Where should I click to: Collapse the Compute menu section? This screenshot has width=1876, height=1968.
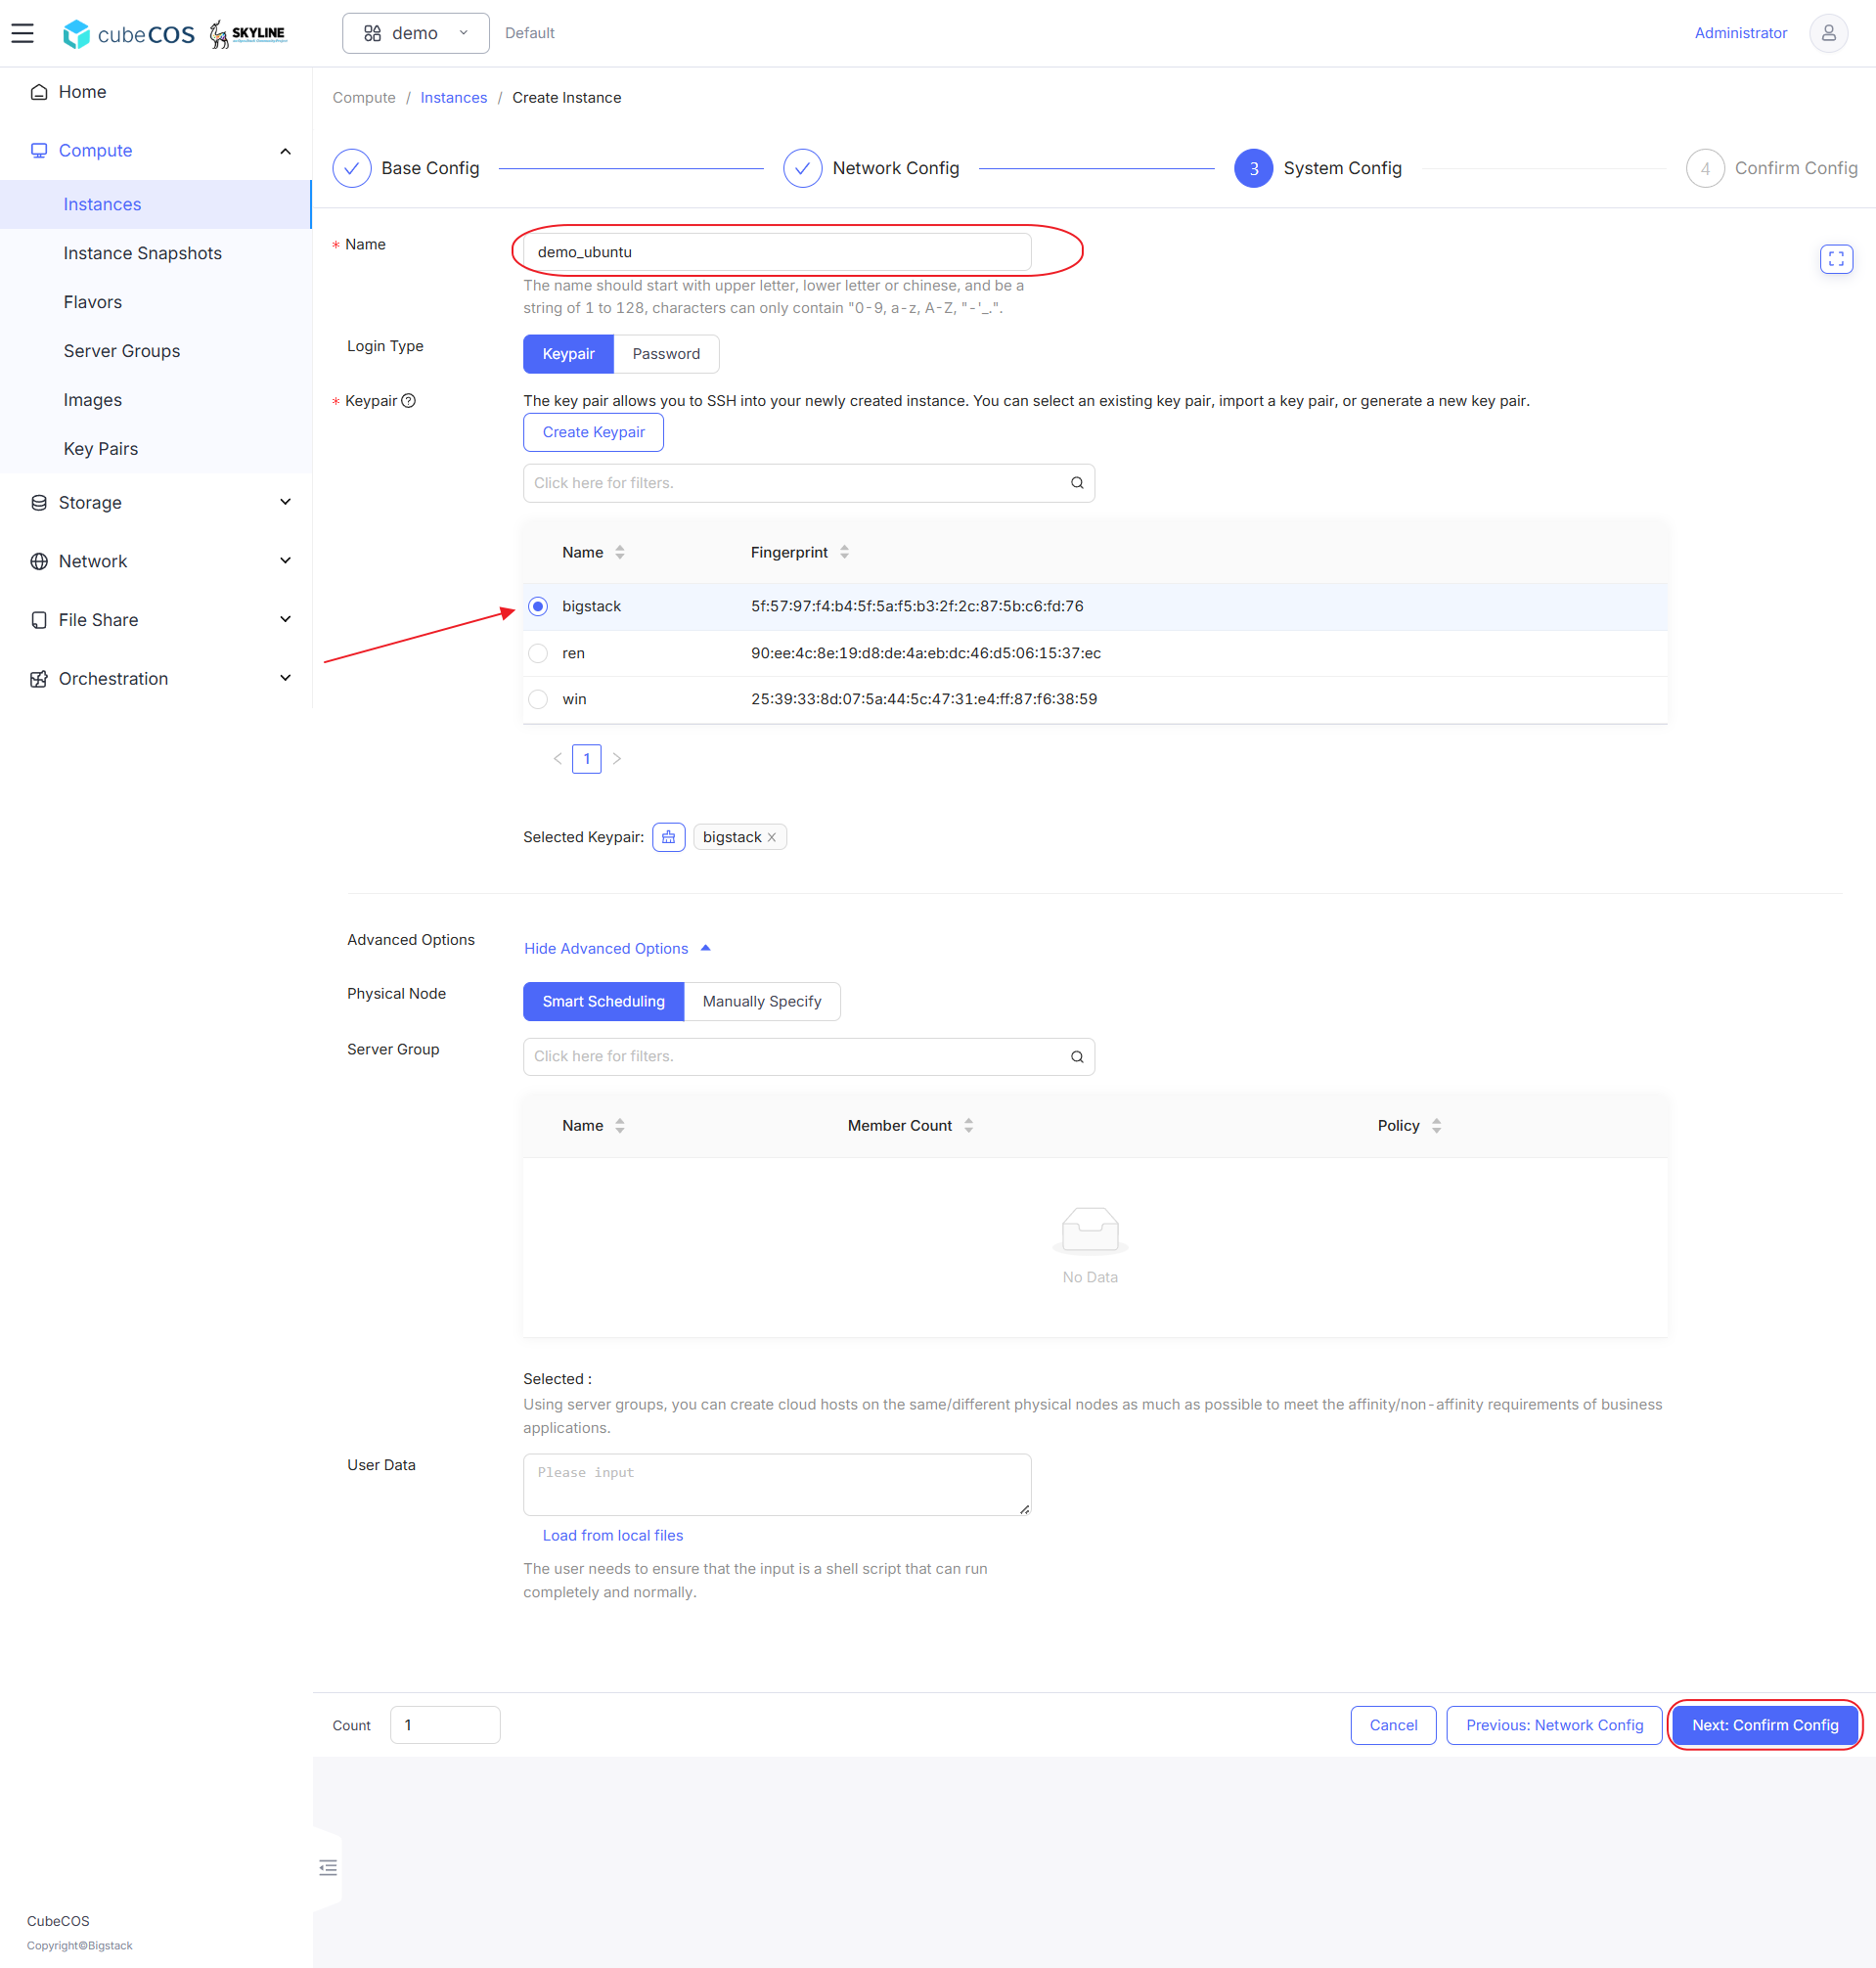pyautogui.click(x=285, y=151)
